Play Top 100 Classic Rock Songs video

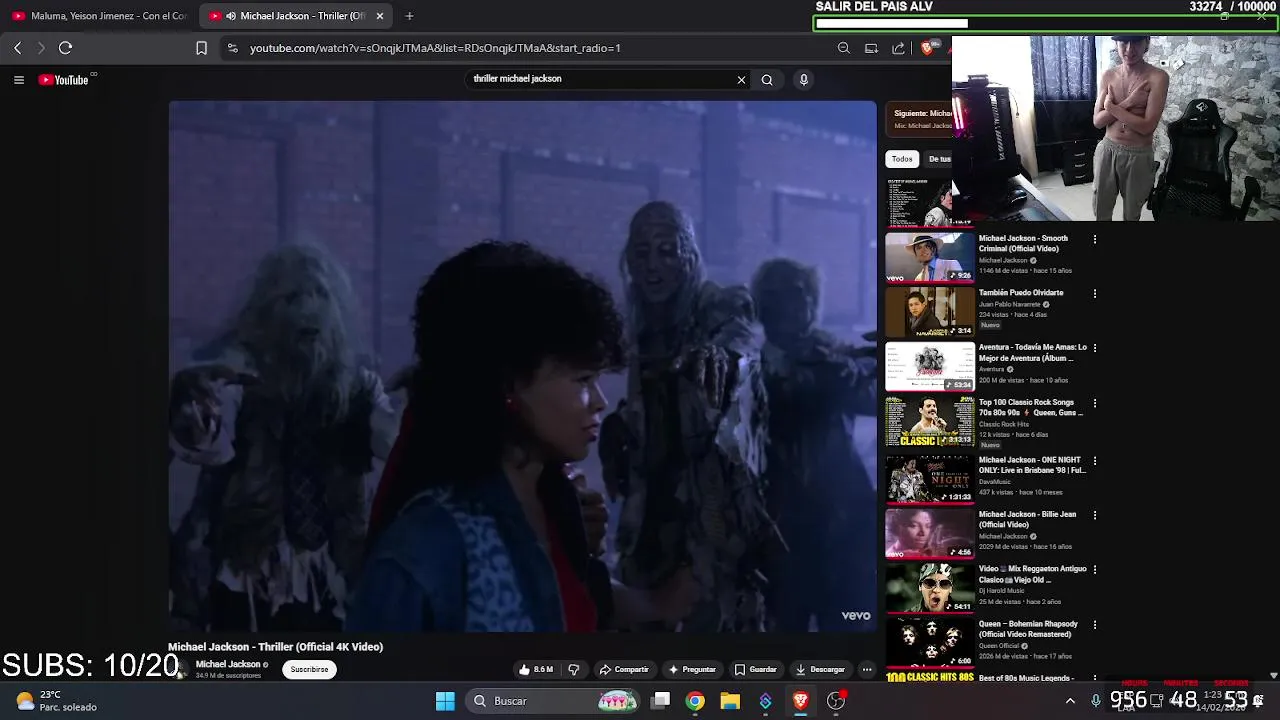929,421
